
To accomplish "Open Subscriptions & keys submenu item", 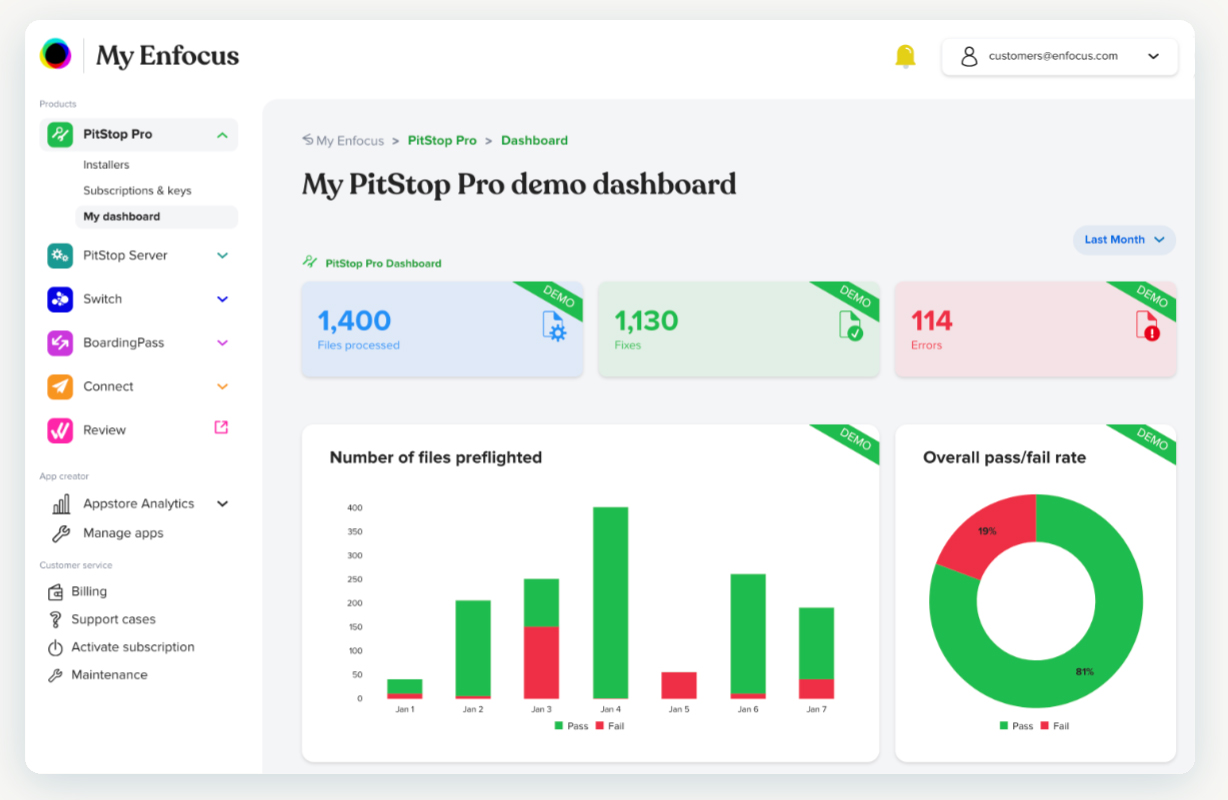I will [x=137, y=190].
